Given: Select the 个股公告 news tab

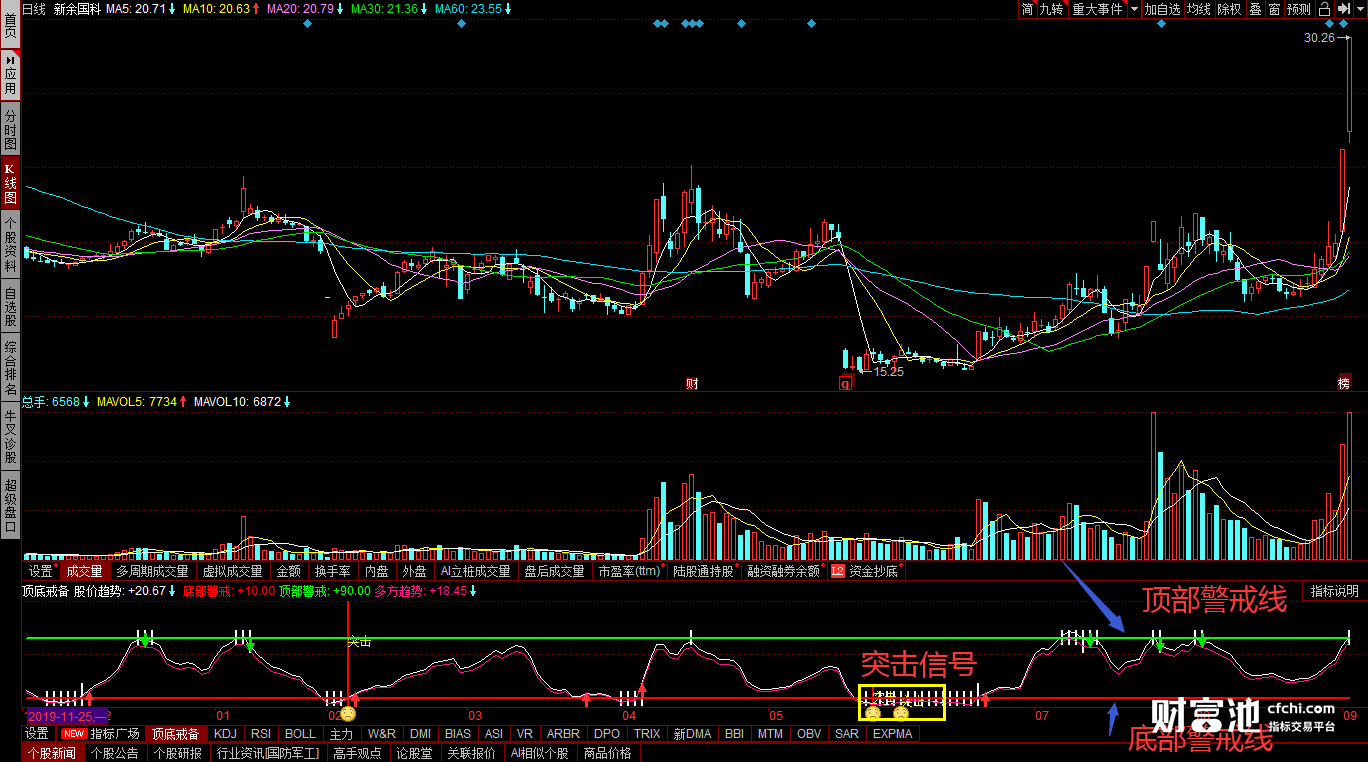Looking at the screenshot, I should point(115,753).
